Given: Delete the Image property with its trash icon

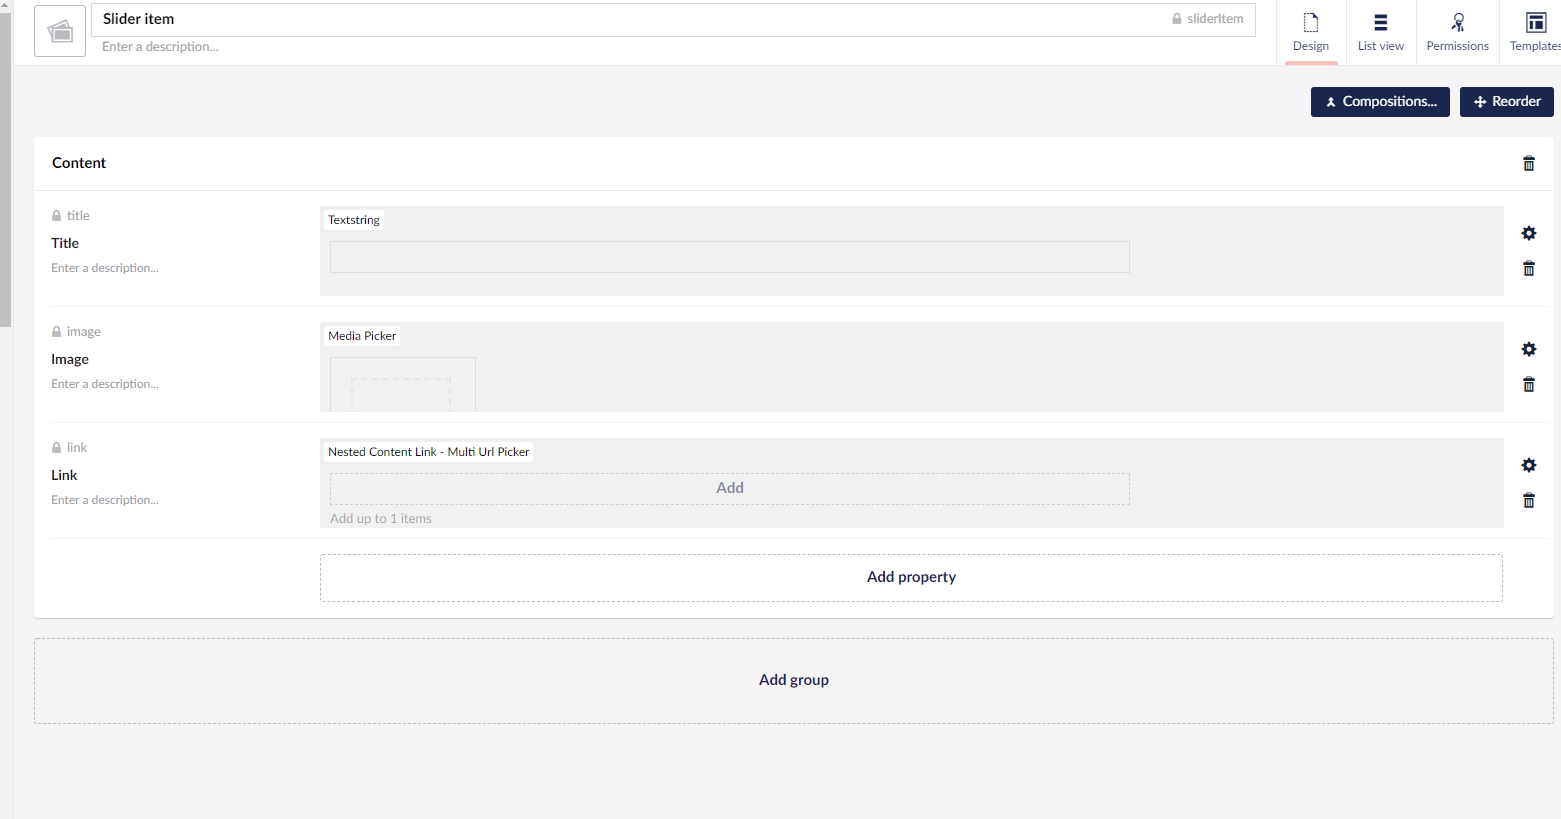Looking at the screenshot, I should [1528, 384].
